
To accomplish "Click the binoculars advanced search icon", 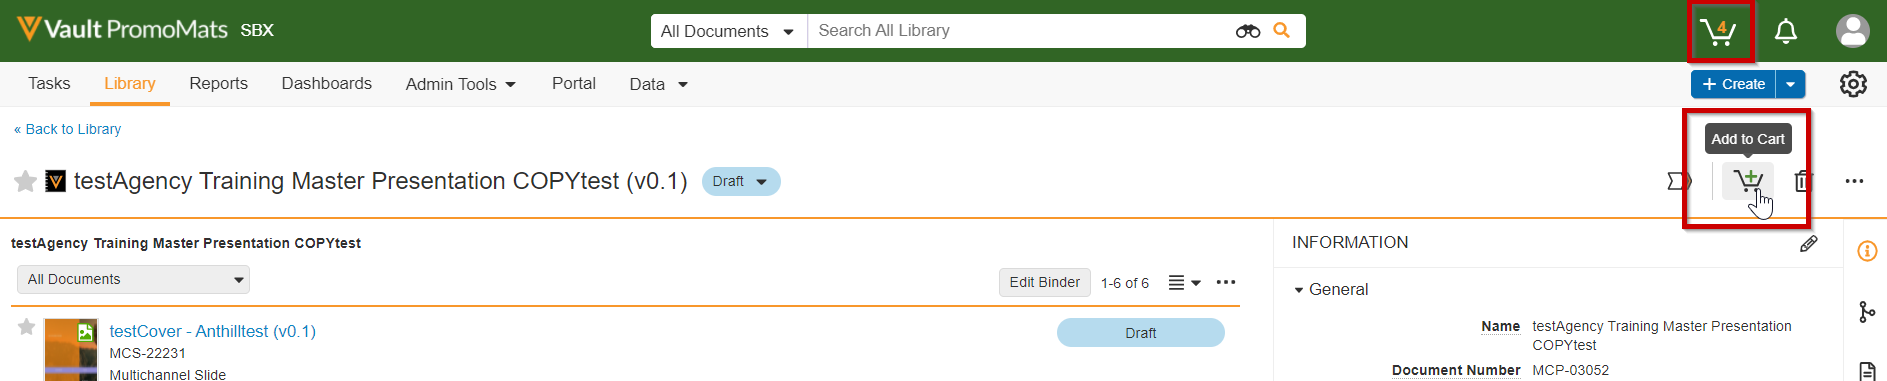I will 1247,31.
